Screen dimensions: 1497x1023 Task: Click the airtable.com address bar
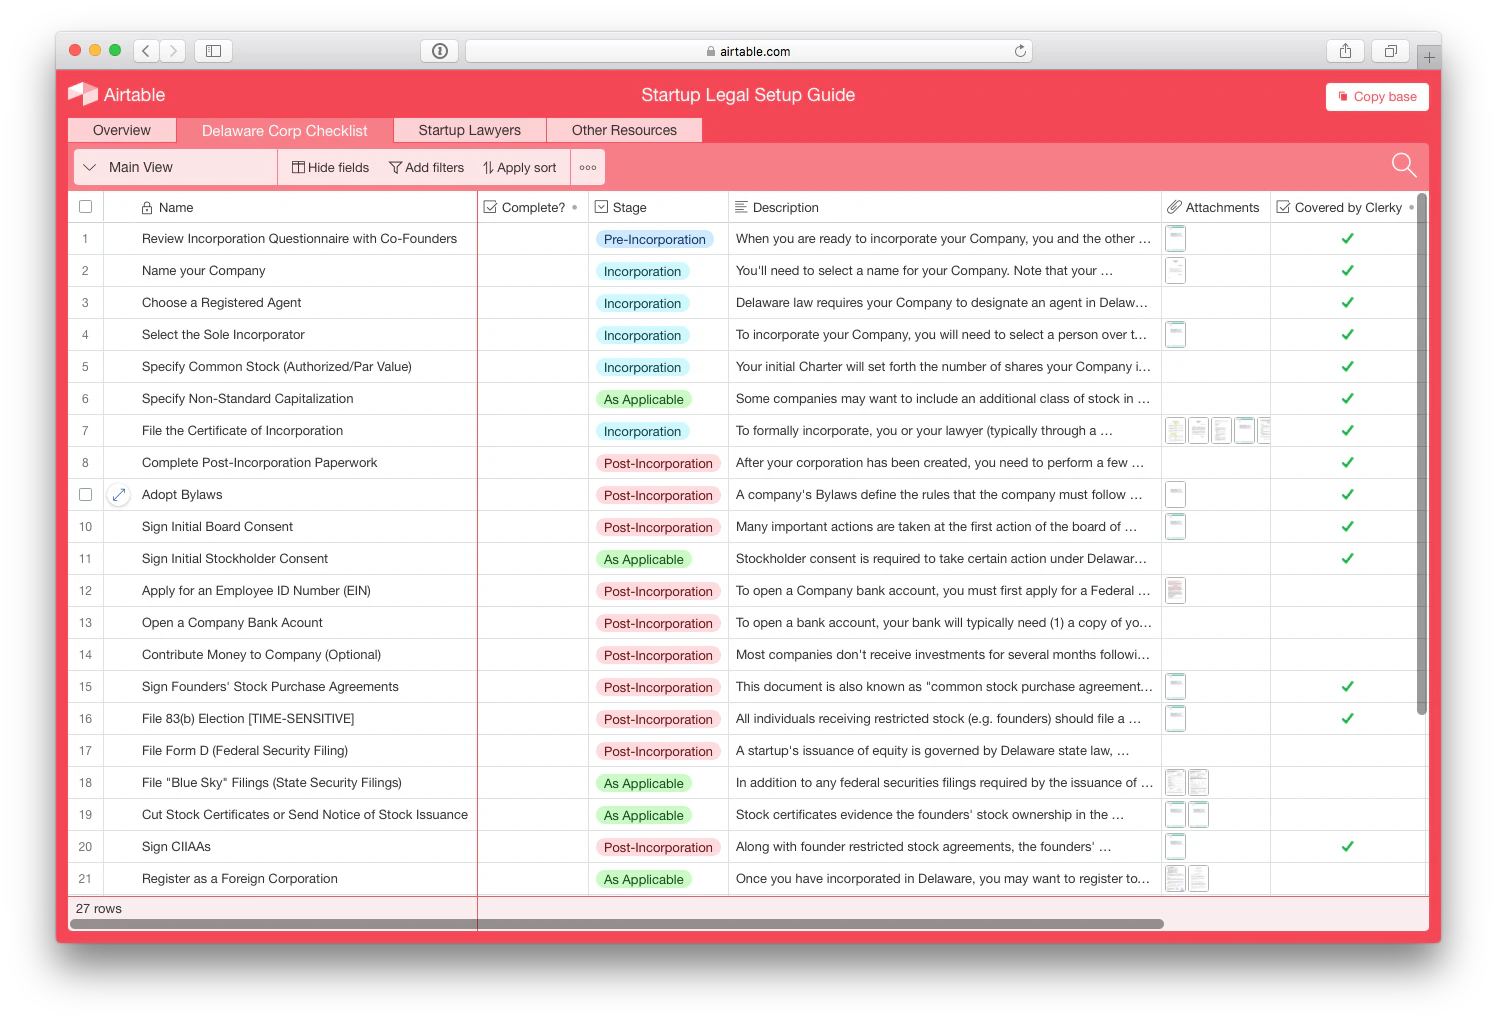tap(748, 51)
